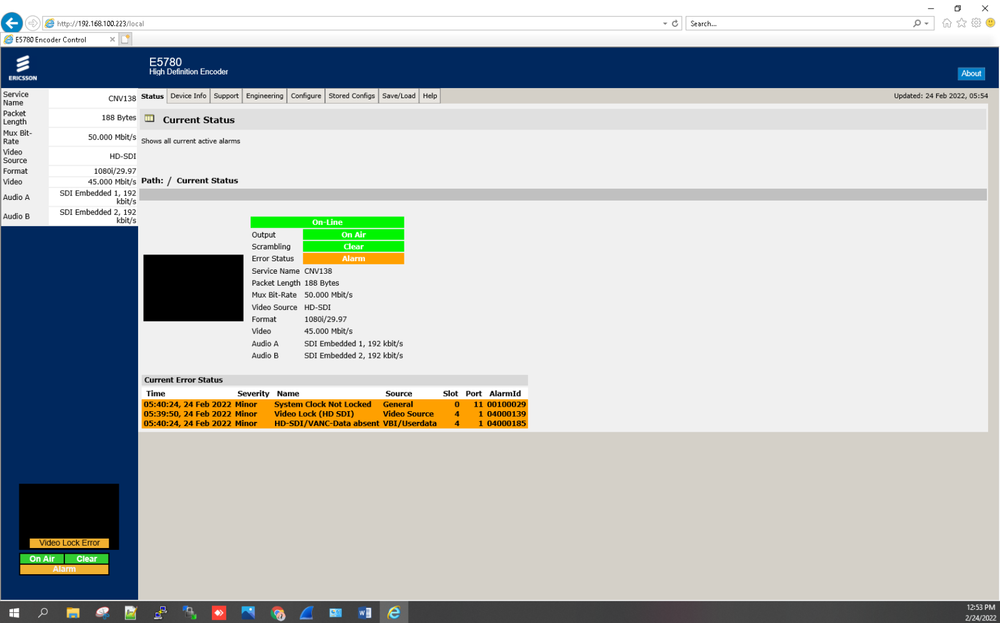
Task: Click the Ericsson logo
Action: [x=22, y=67]
